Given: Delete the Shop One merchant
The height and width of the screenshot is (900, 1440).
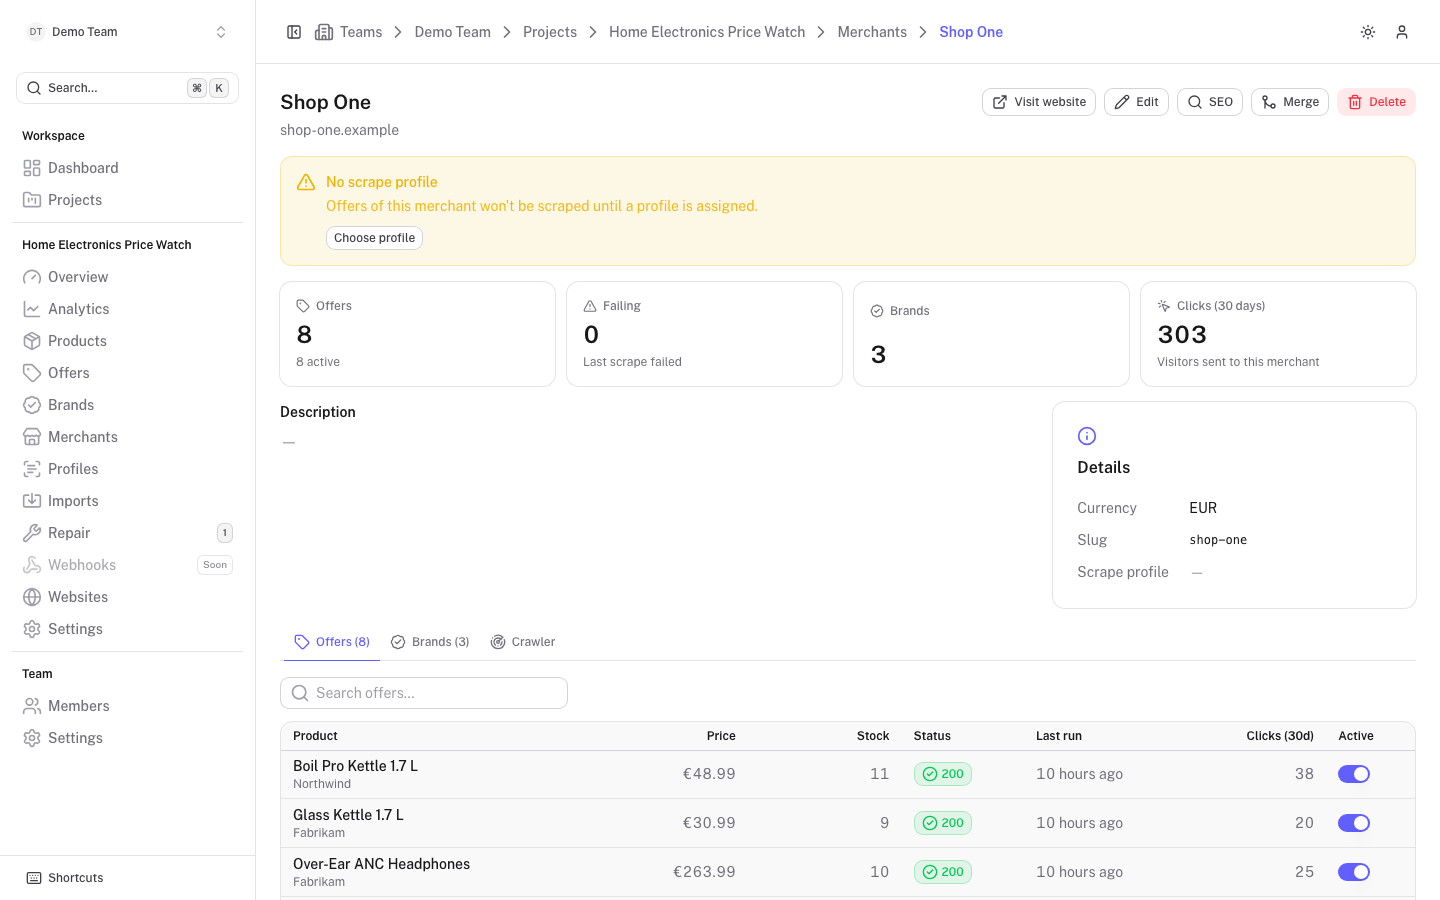Looking at the screenshot, I should (x=1376, y=102).
